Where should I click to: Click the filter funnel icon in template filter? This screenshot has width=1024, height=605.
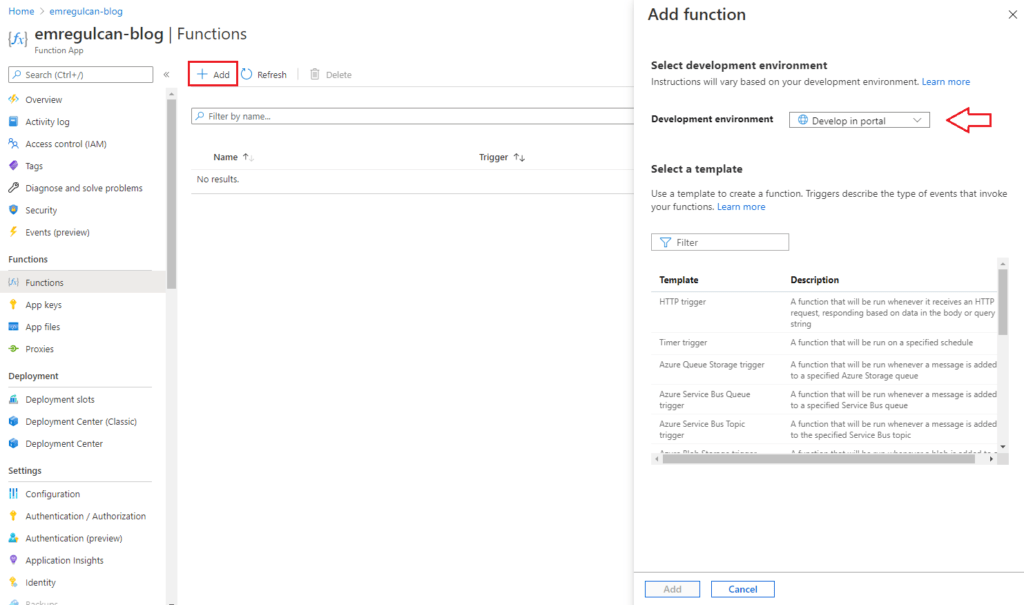click(x=665, y=242)
